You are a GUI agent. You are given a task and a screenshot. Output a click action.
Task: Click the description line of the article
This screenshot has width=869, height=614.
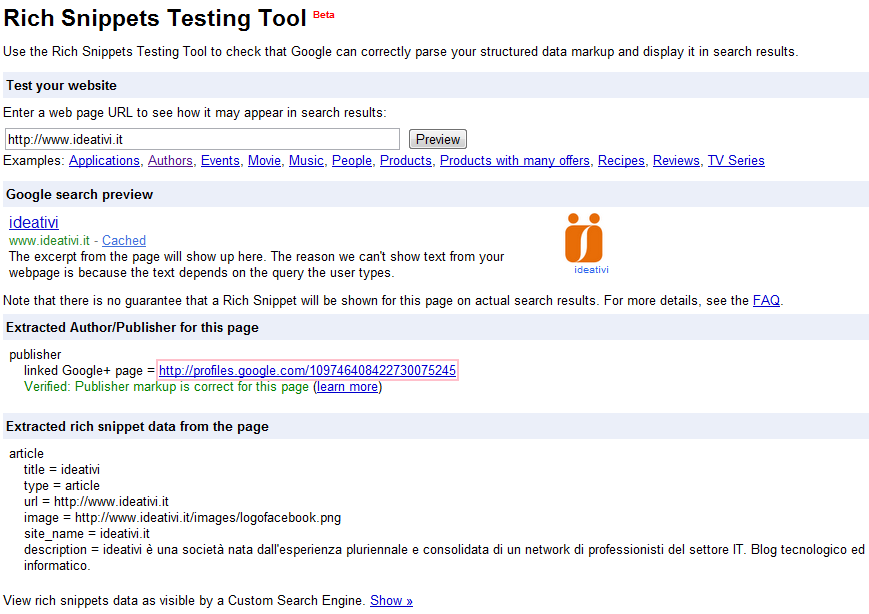444,557
